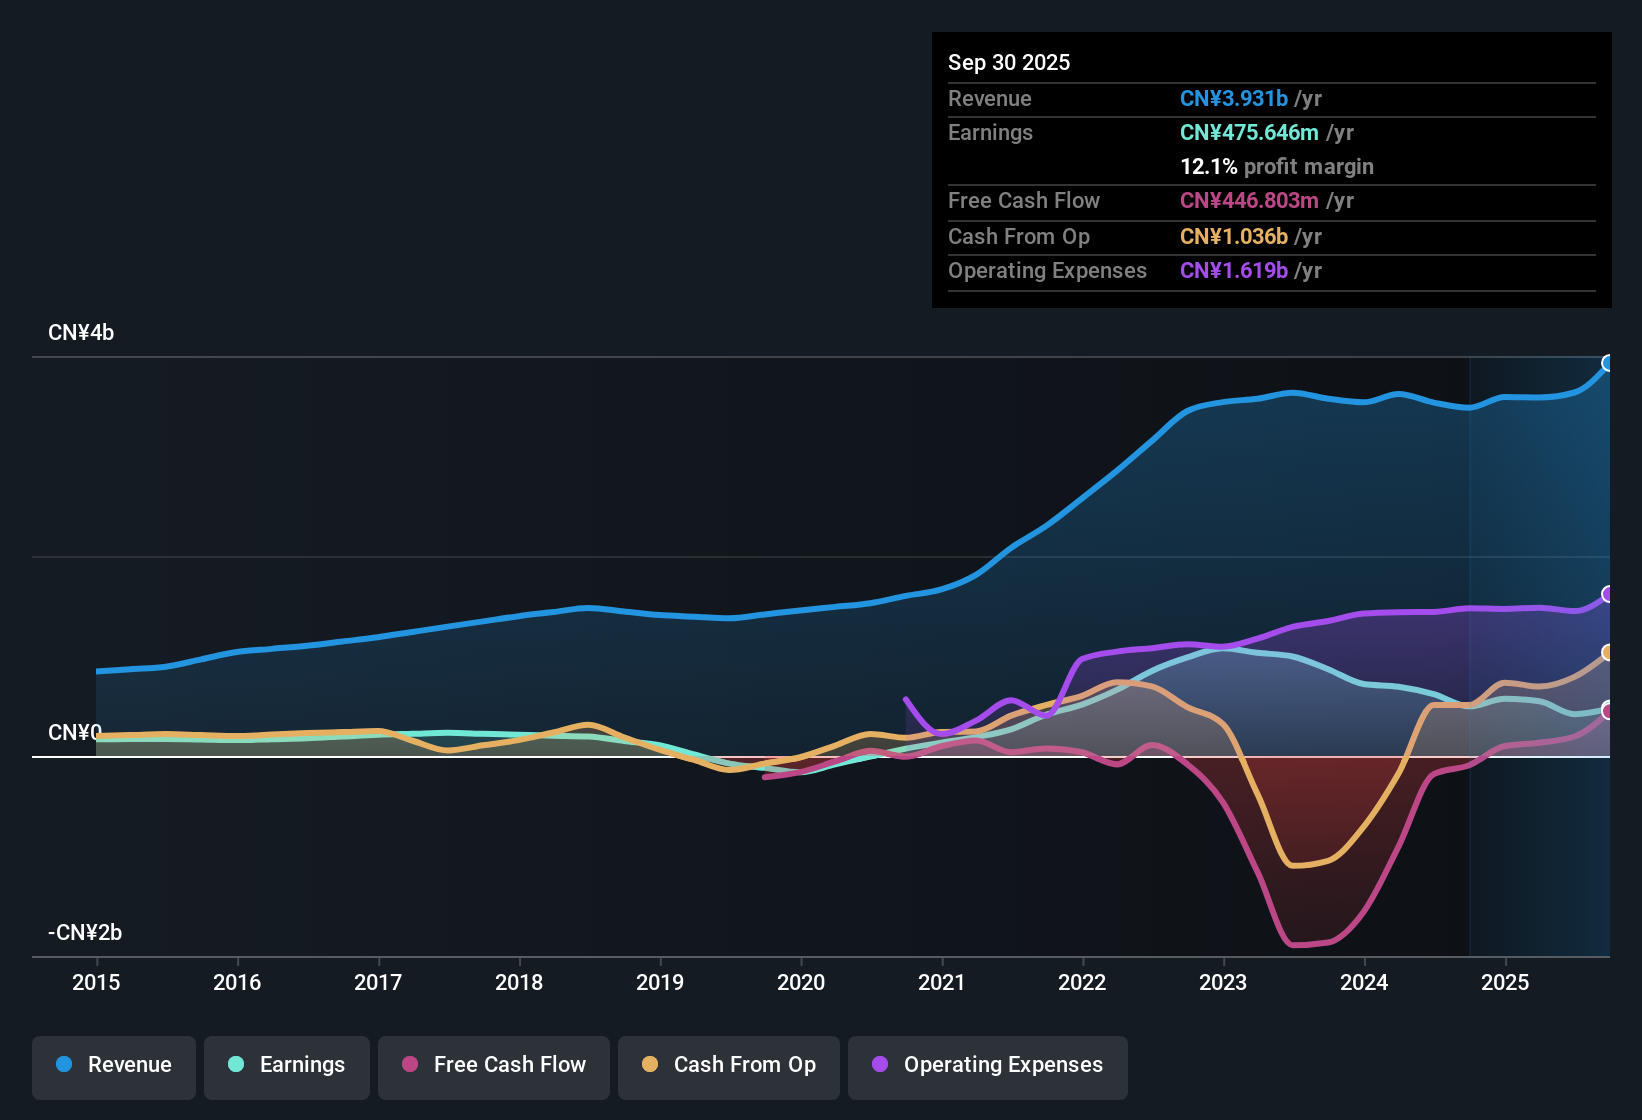Click the Cash From Op endpoint marker on chart edge

(x=1608, y=653)
